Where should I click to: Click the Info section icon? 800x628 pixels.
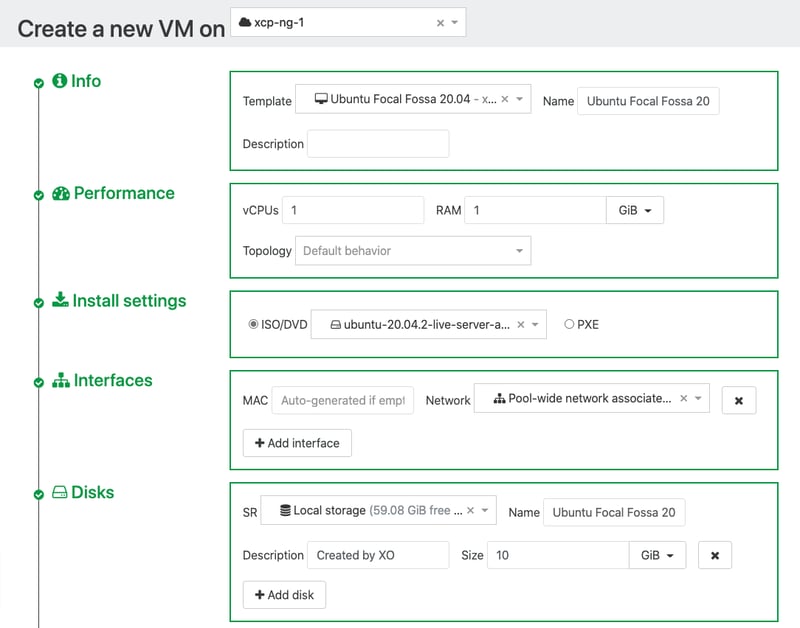point(59,81)
